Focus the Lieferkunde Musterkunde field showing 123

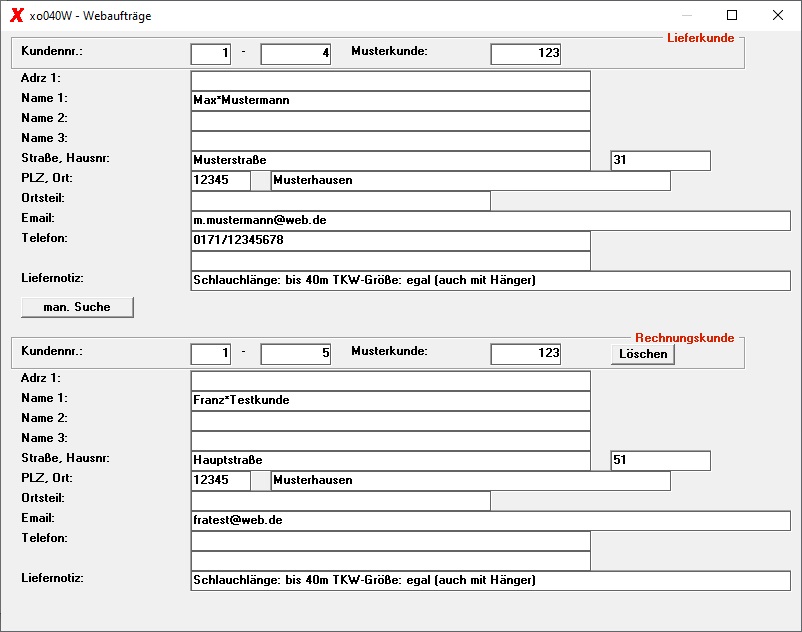coord(526,54)
